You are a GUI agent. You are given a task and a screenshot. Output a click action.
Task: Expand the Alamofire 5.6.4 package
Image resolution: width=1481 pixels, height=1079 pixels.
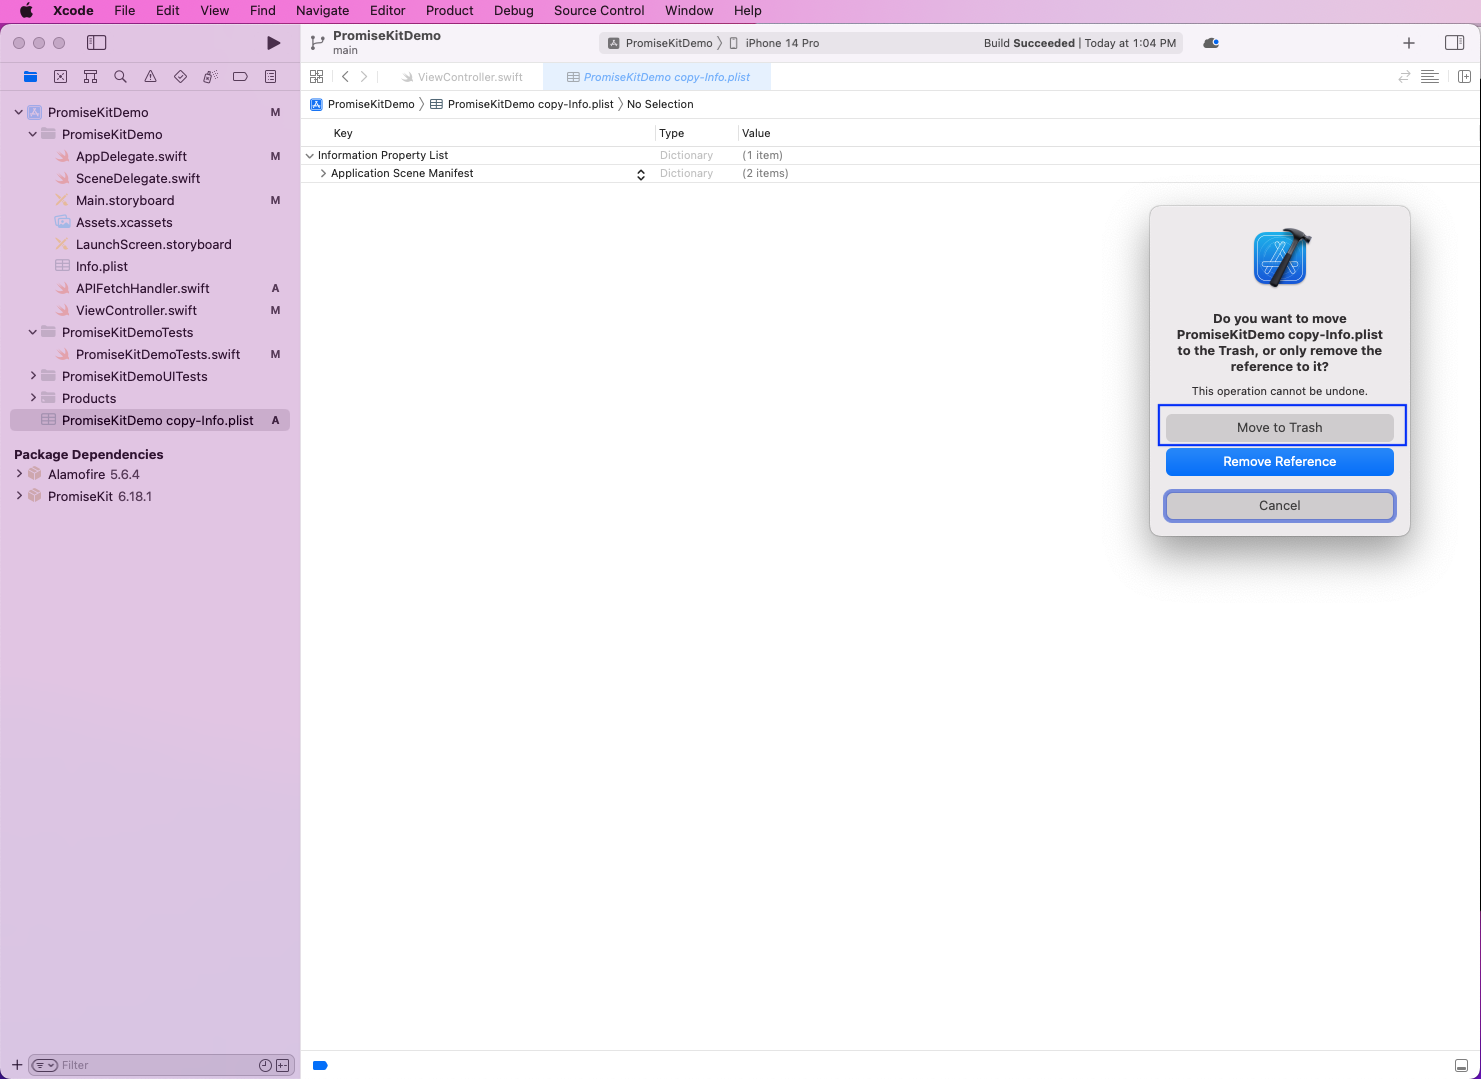click(x=19, y=474)
